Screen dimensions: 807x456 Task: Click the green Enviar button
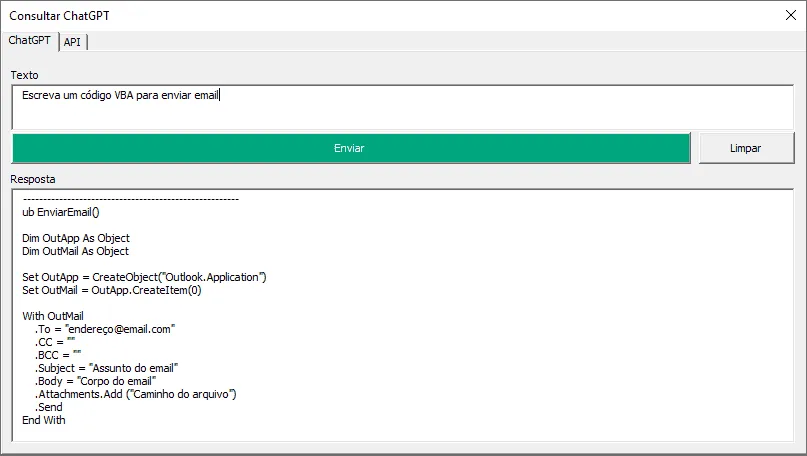[x=351, y=148]
